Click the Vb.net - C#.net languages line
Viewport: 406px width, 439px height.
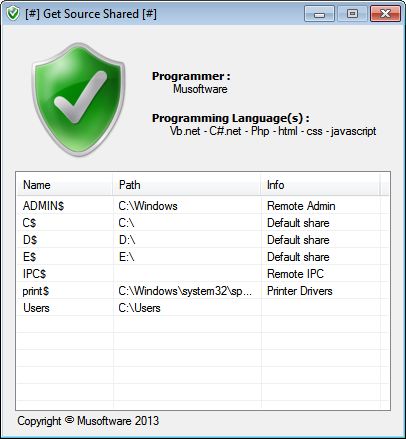point(273,131)
